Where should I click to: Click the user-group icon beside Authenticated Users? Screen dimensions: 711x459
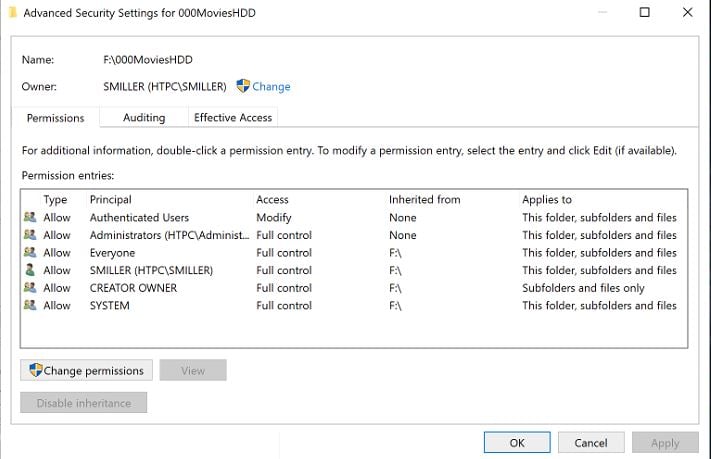(29, 217)
